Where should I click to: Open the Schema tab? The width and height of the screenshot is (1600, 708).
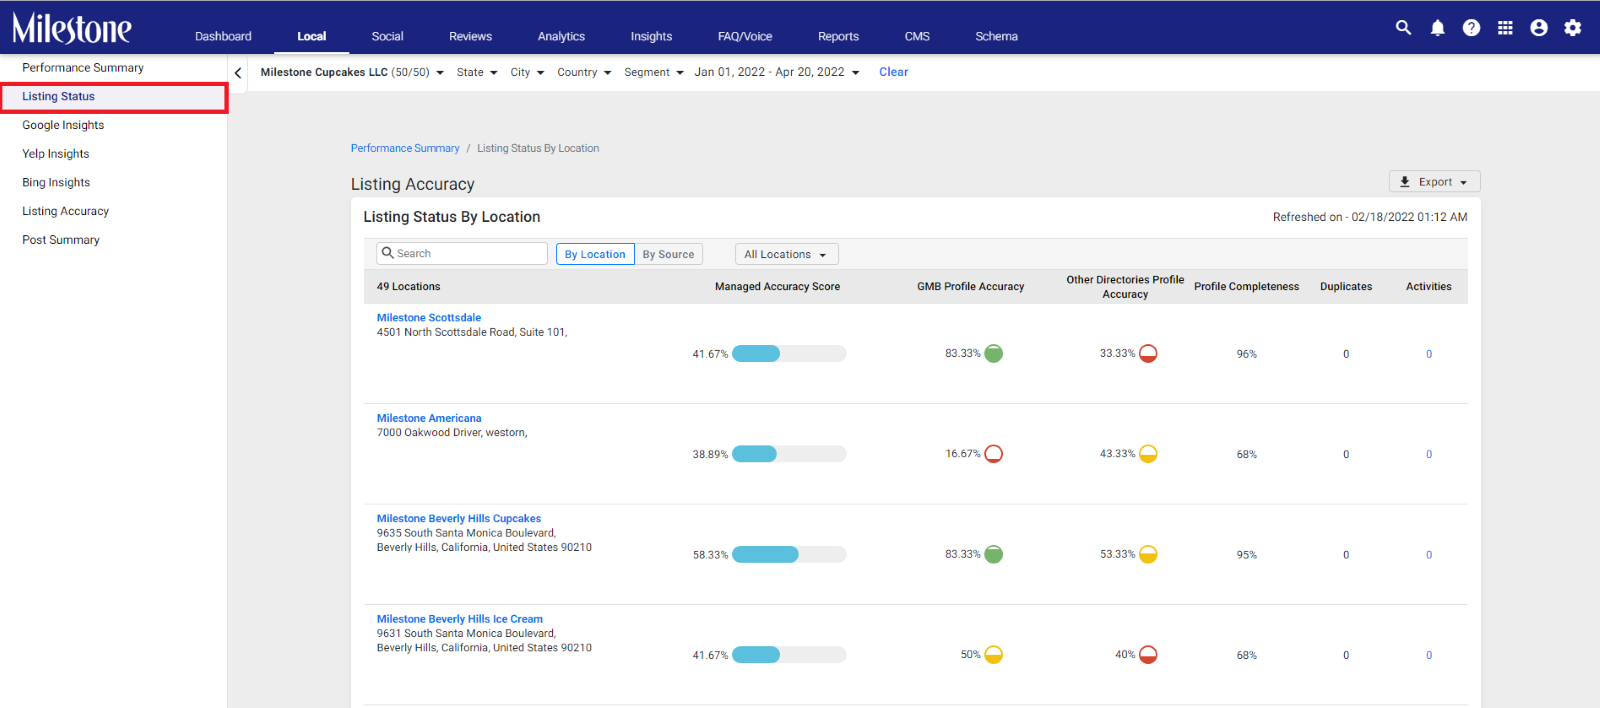pyautogui.click(x=996, y=36)
